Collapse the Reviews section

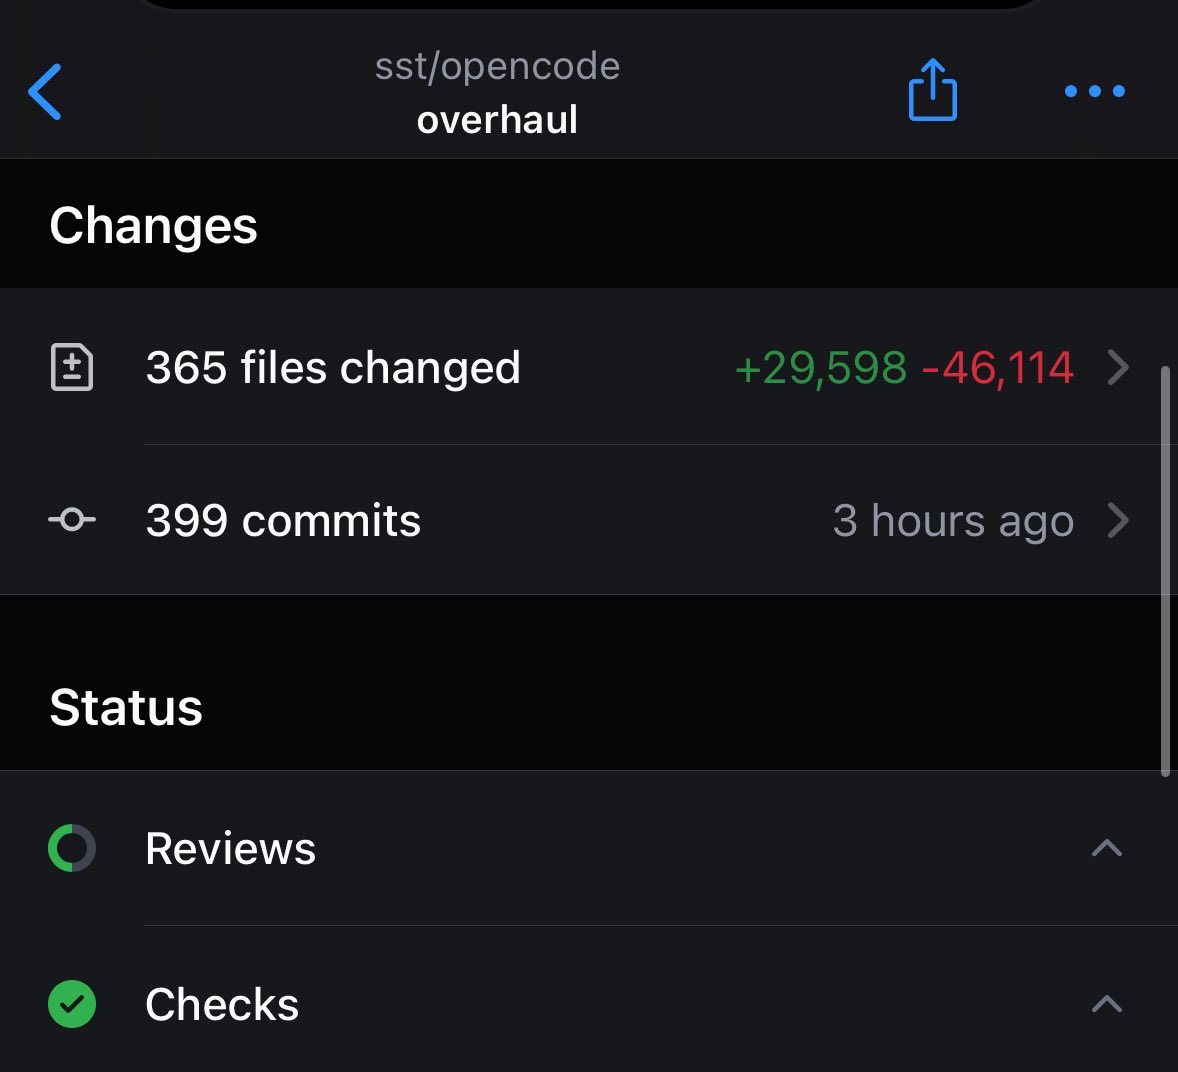point(1107,848)
